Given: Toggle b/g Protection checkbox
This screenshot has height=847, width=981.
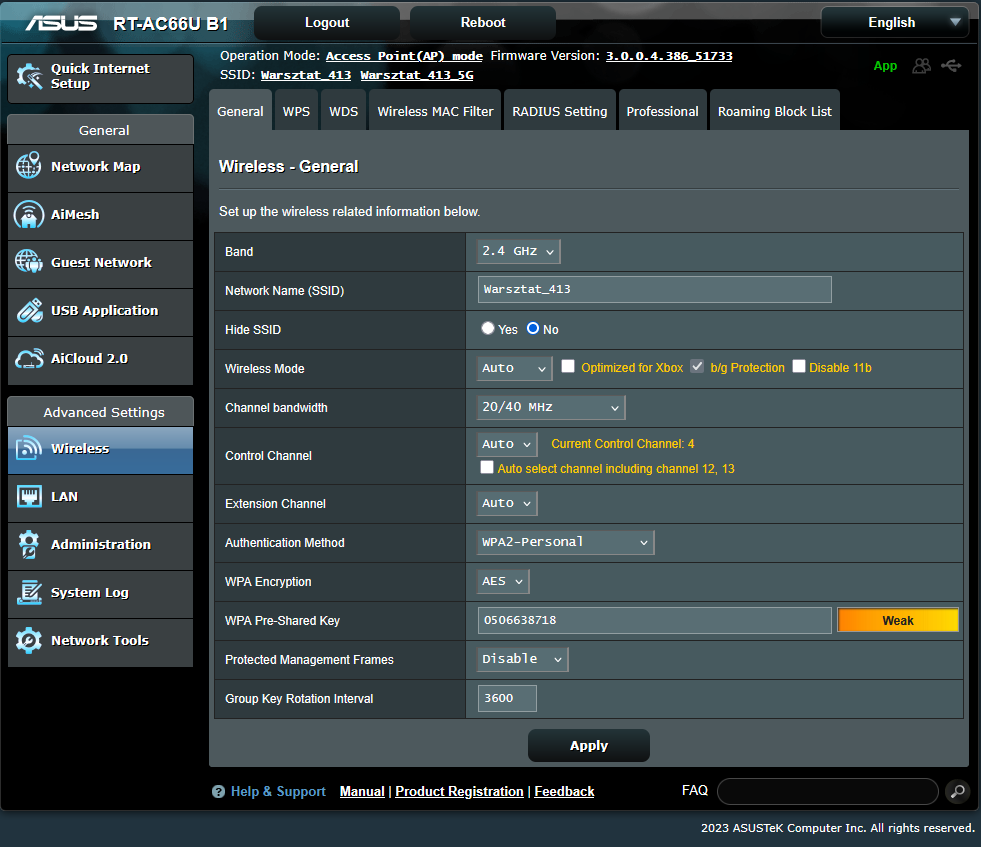Looking at the screenshot, I should click(697, 367).
